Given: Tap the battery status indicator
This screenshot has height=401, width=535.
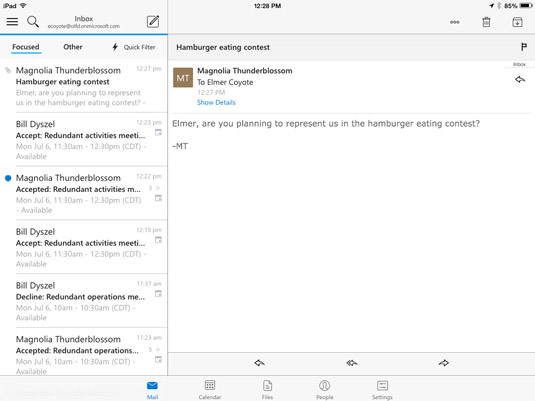Looking at the screenshot, I should coord(525,5).
